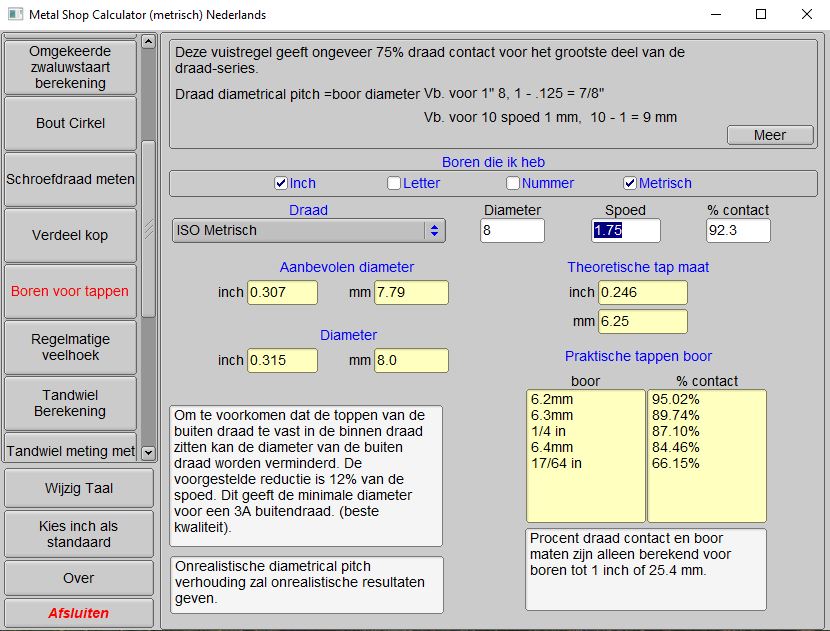Close the Metal Shop Calculator window
Image resolution: width=830 pixels, height=631 pixels.
point(807,14)
